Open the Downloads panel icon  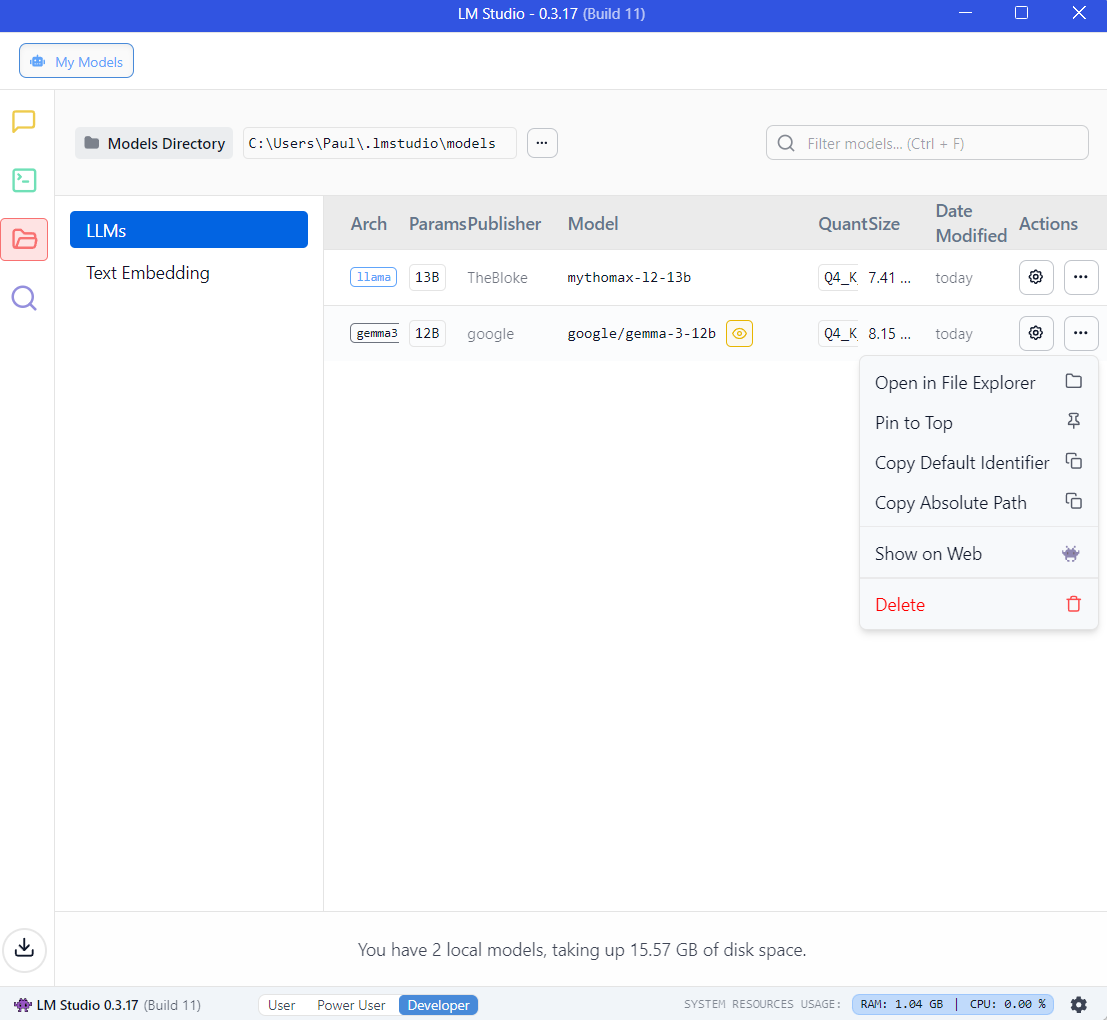coord(25,948)
